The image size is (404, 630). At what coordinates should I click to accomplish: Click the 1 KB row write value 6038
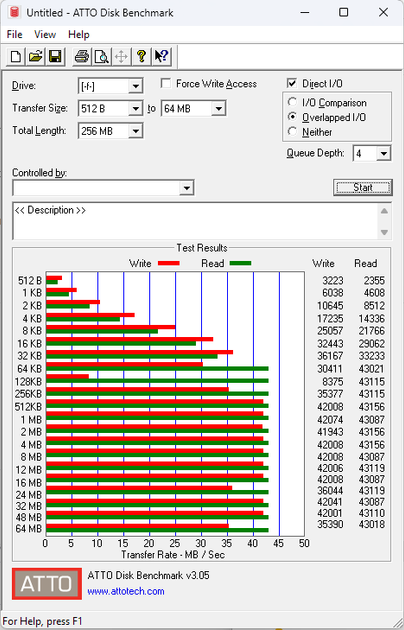click(x=333, y=293)
